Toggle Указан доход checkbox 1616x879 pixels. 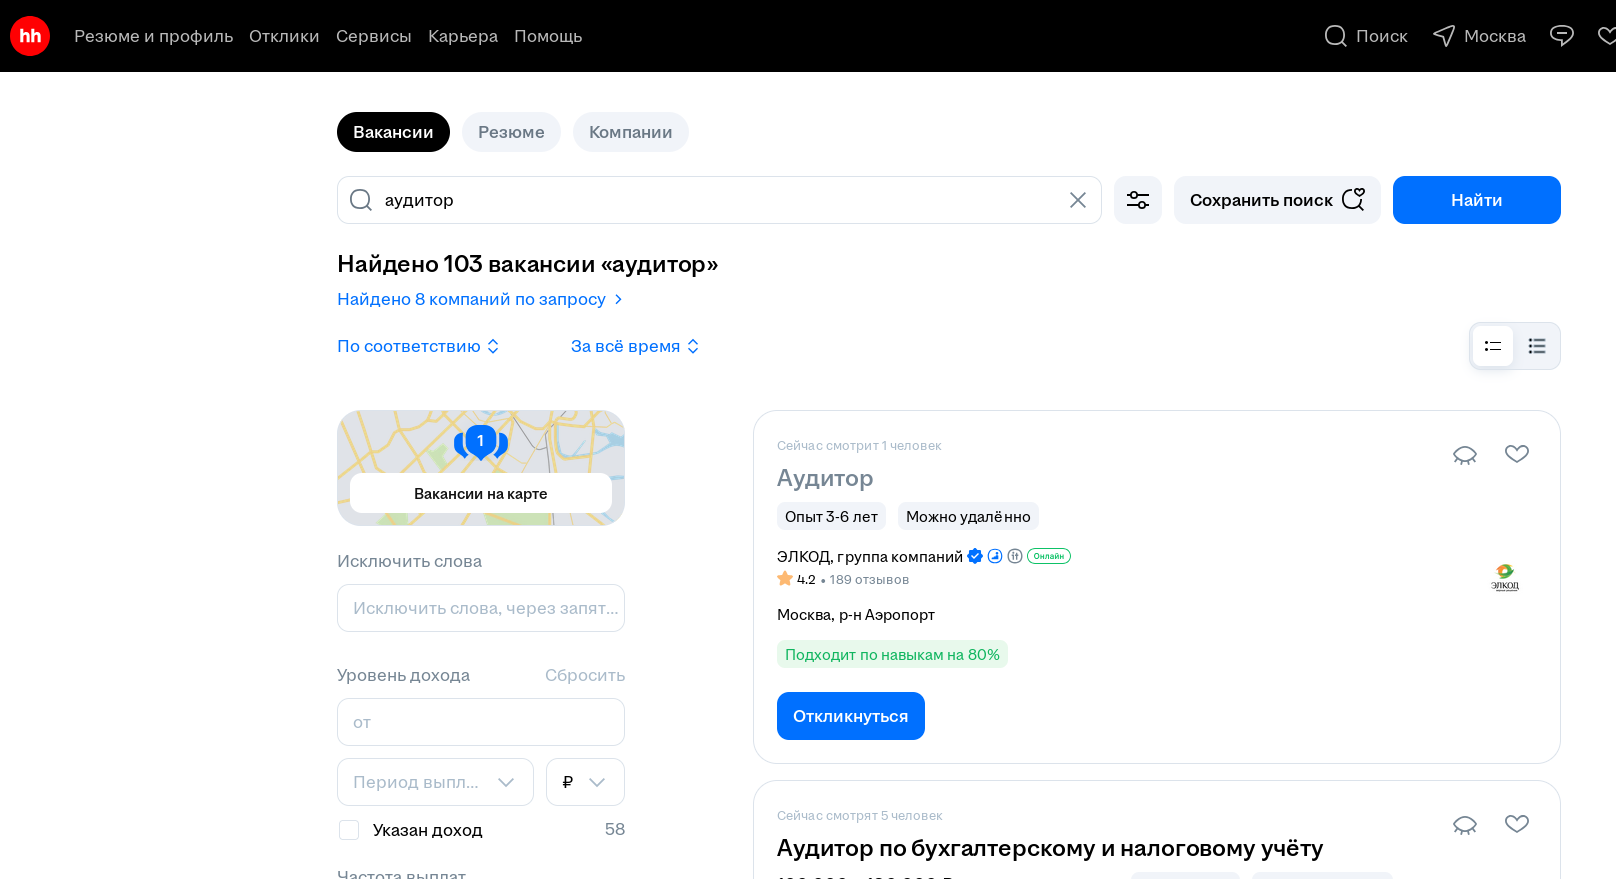point(349,830)
